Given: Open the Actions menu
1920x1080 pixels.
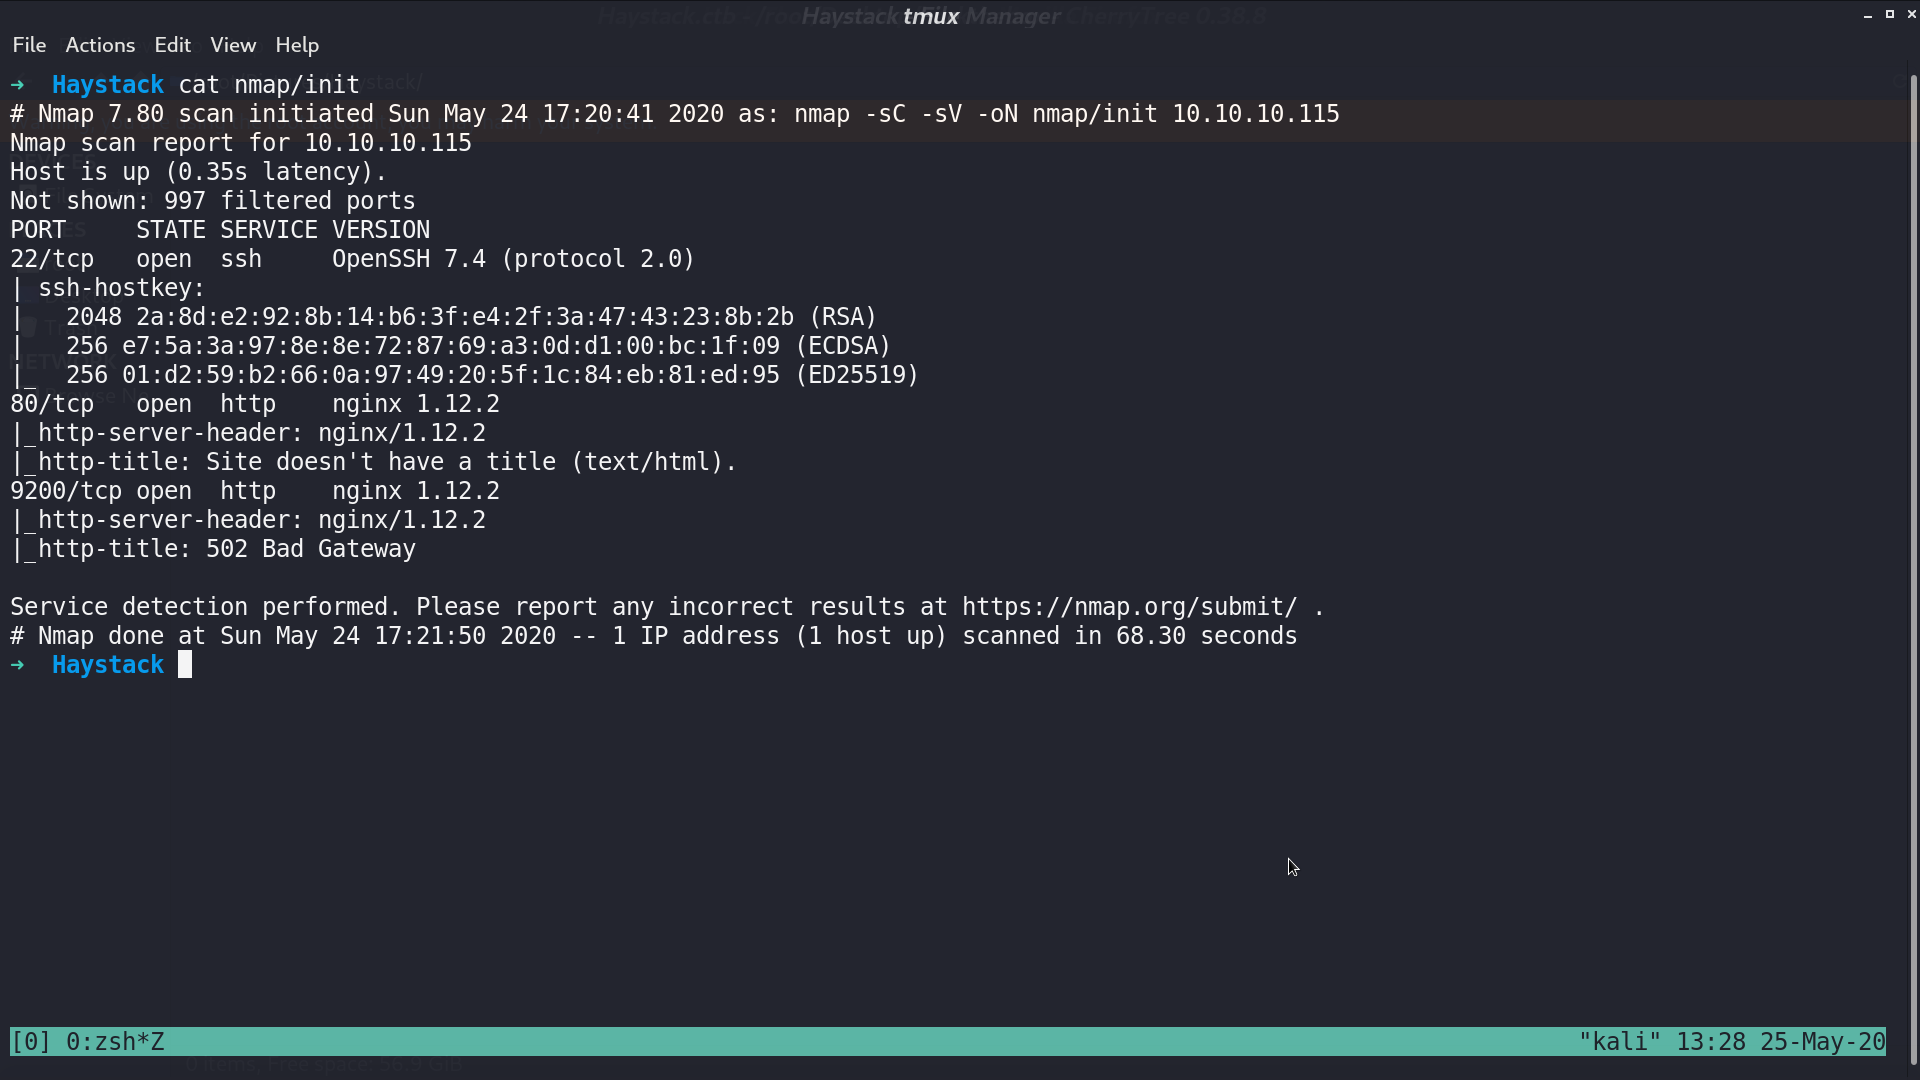Looking at the screenshot, I should pyautogui.click(x=100, y=45).
